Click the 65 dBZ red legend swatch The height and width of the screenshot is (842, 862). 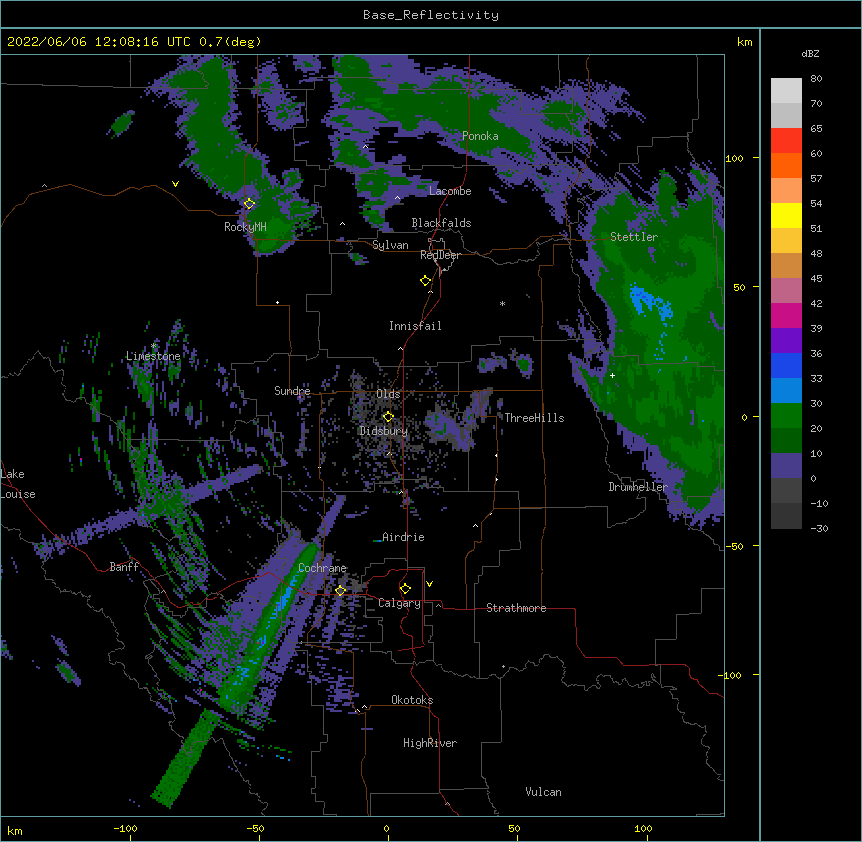[x=786, y=141]
